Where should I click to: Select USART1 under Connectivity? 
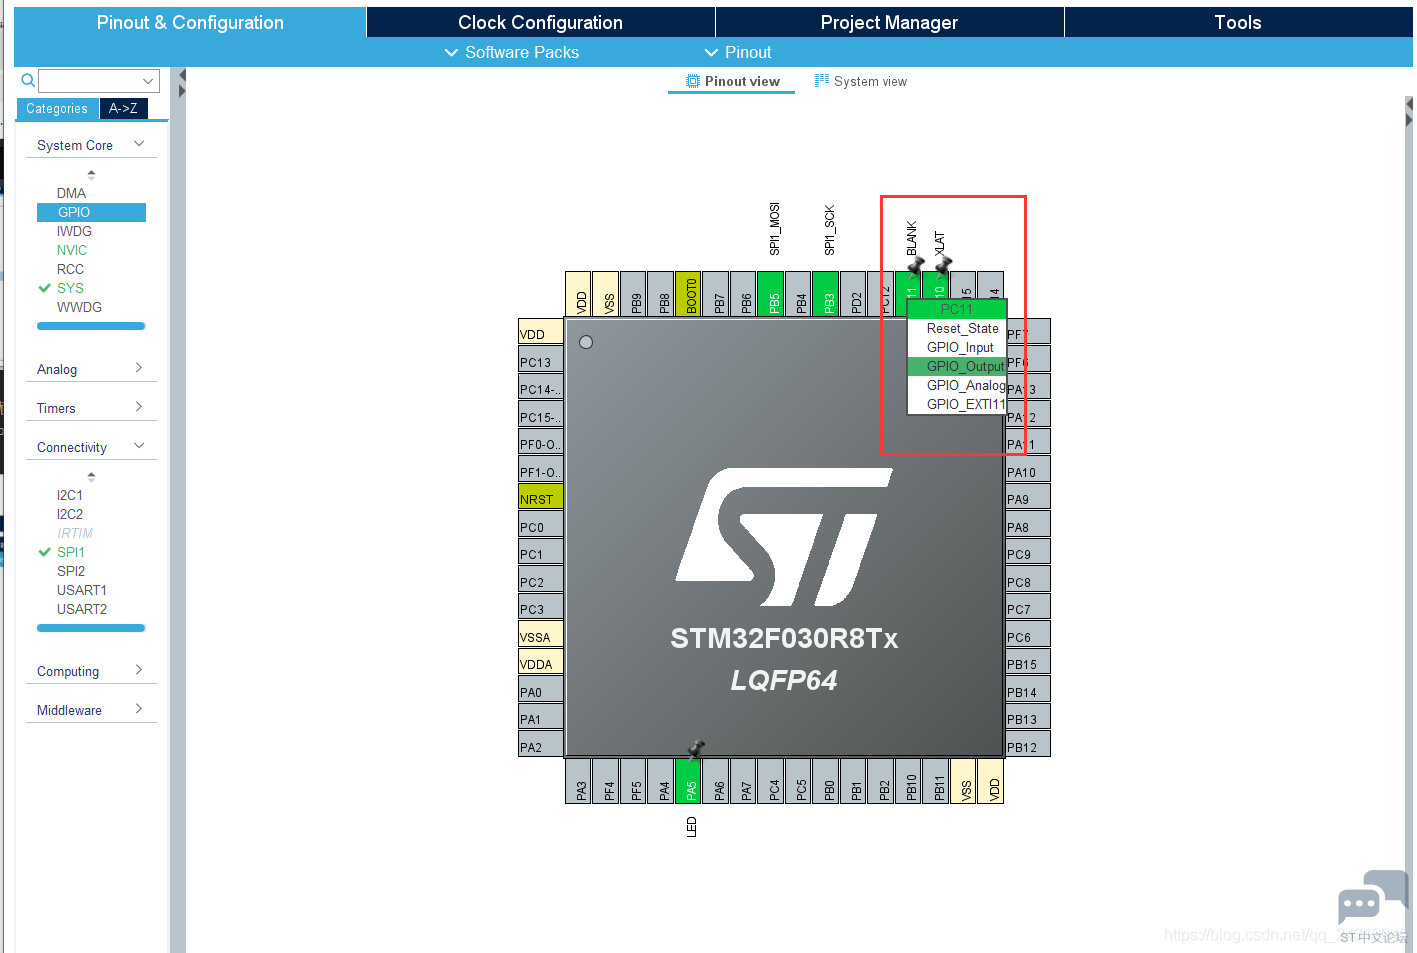pos(82,590)
